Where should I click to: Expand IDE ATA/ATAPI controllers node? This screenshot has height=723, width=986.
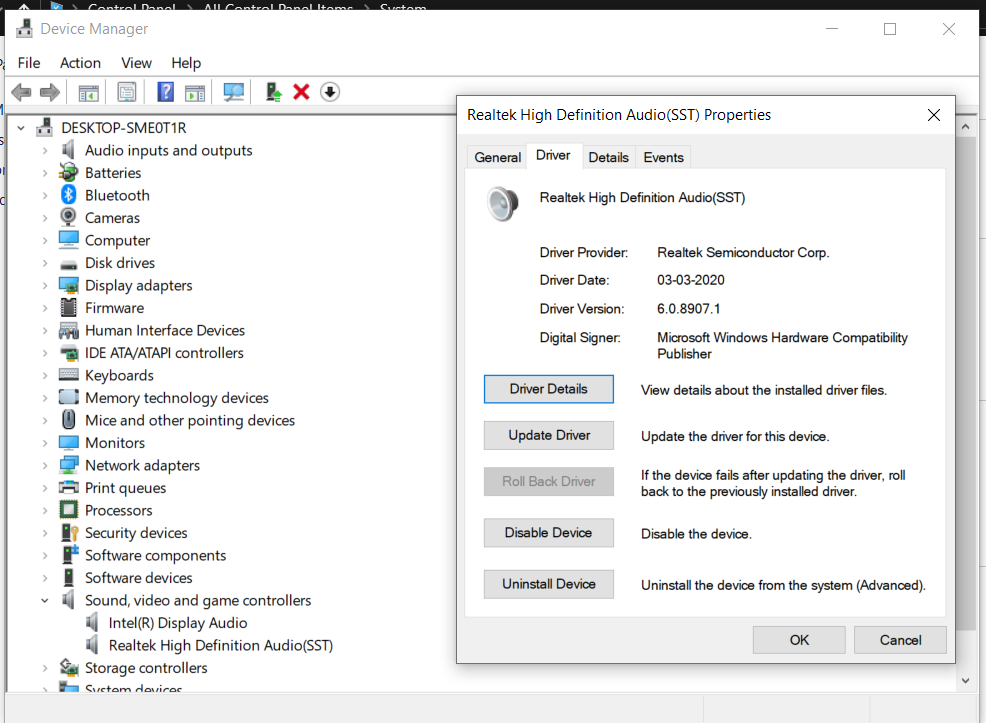click(45, 353)
